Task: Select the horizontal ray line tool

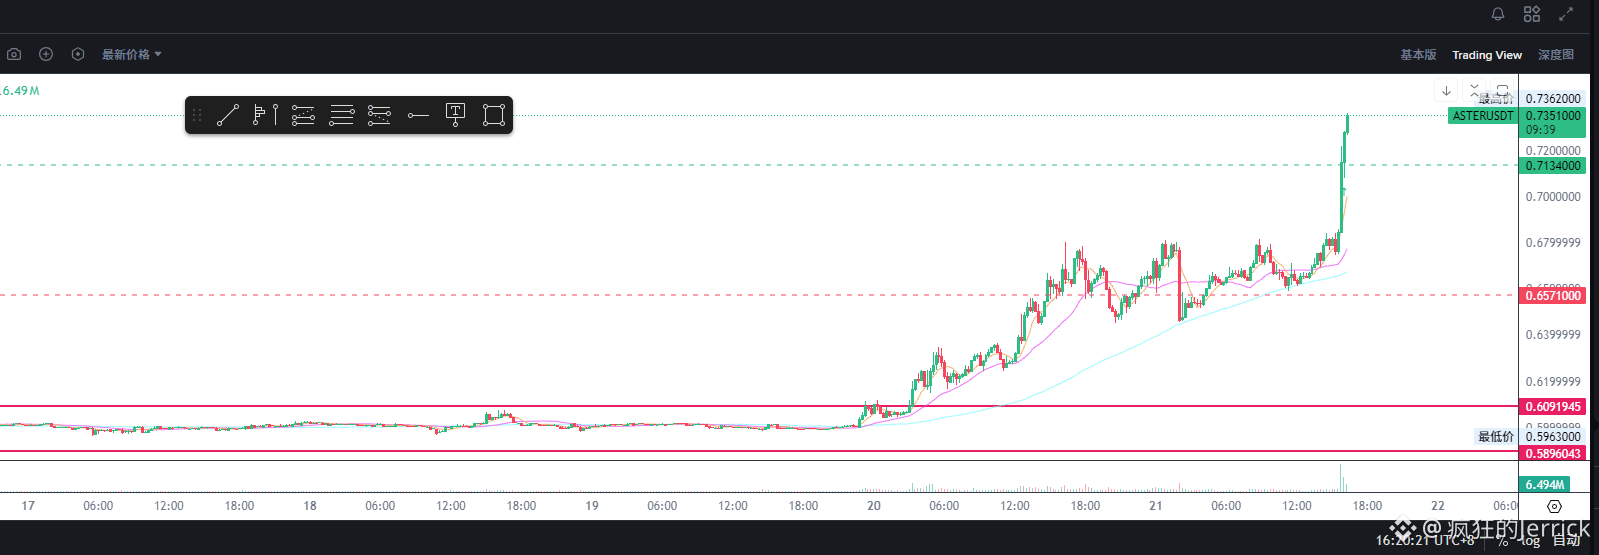Action: [x=418, y=115]
